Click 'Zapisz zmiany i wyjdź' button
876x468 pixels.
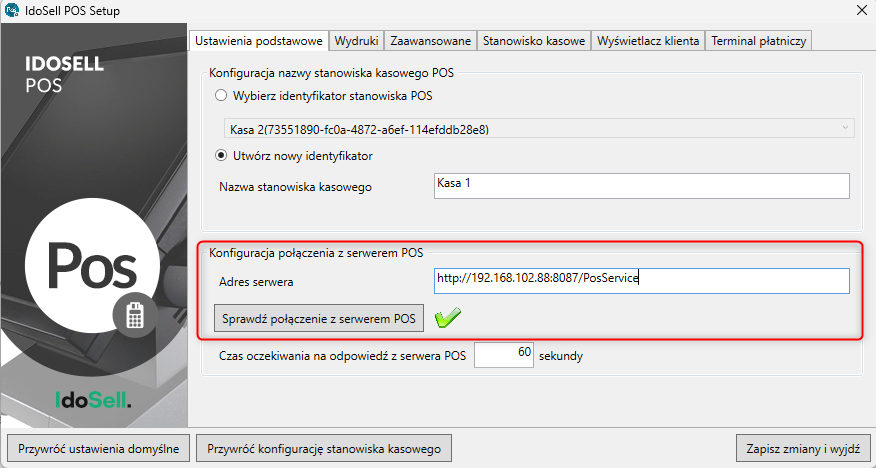pyautogui.click(x=803, y=448)
